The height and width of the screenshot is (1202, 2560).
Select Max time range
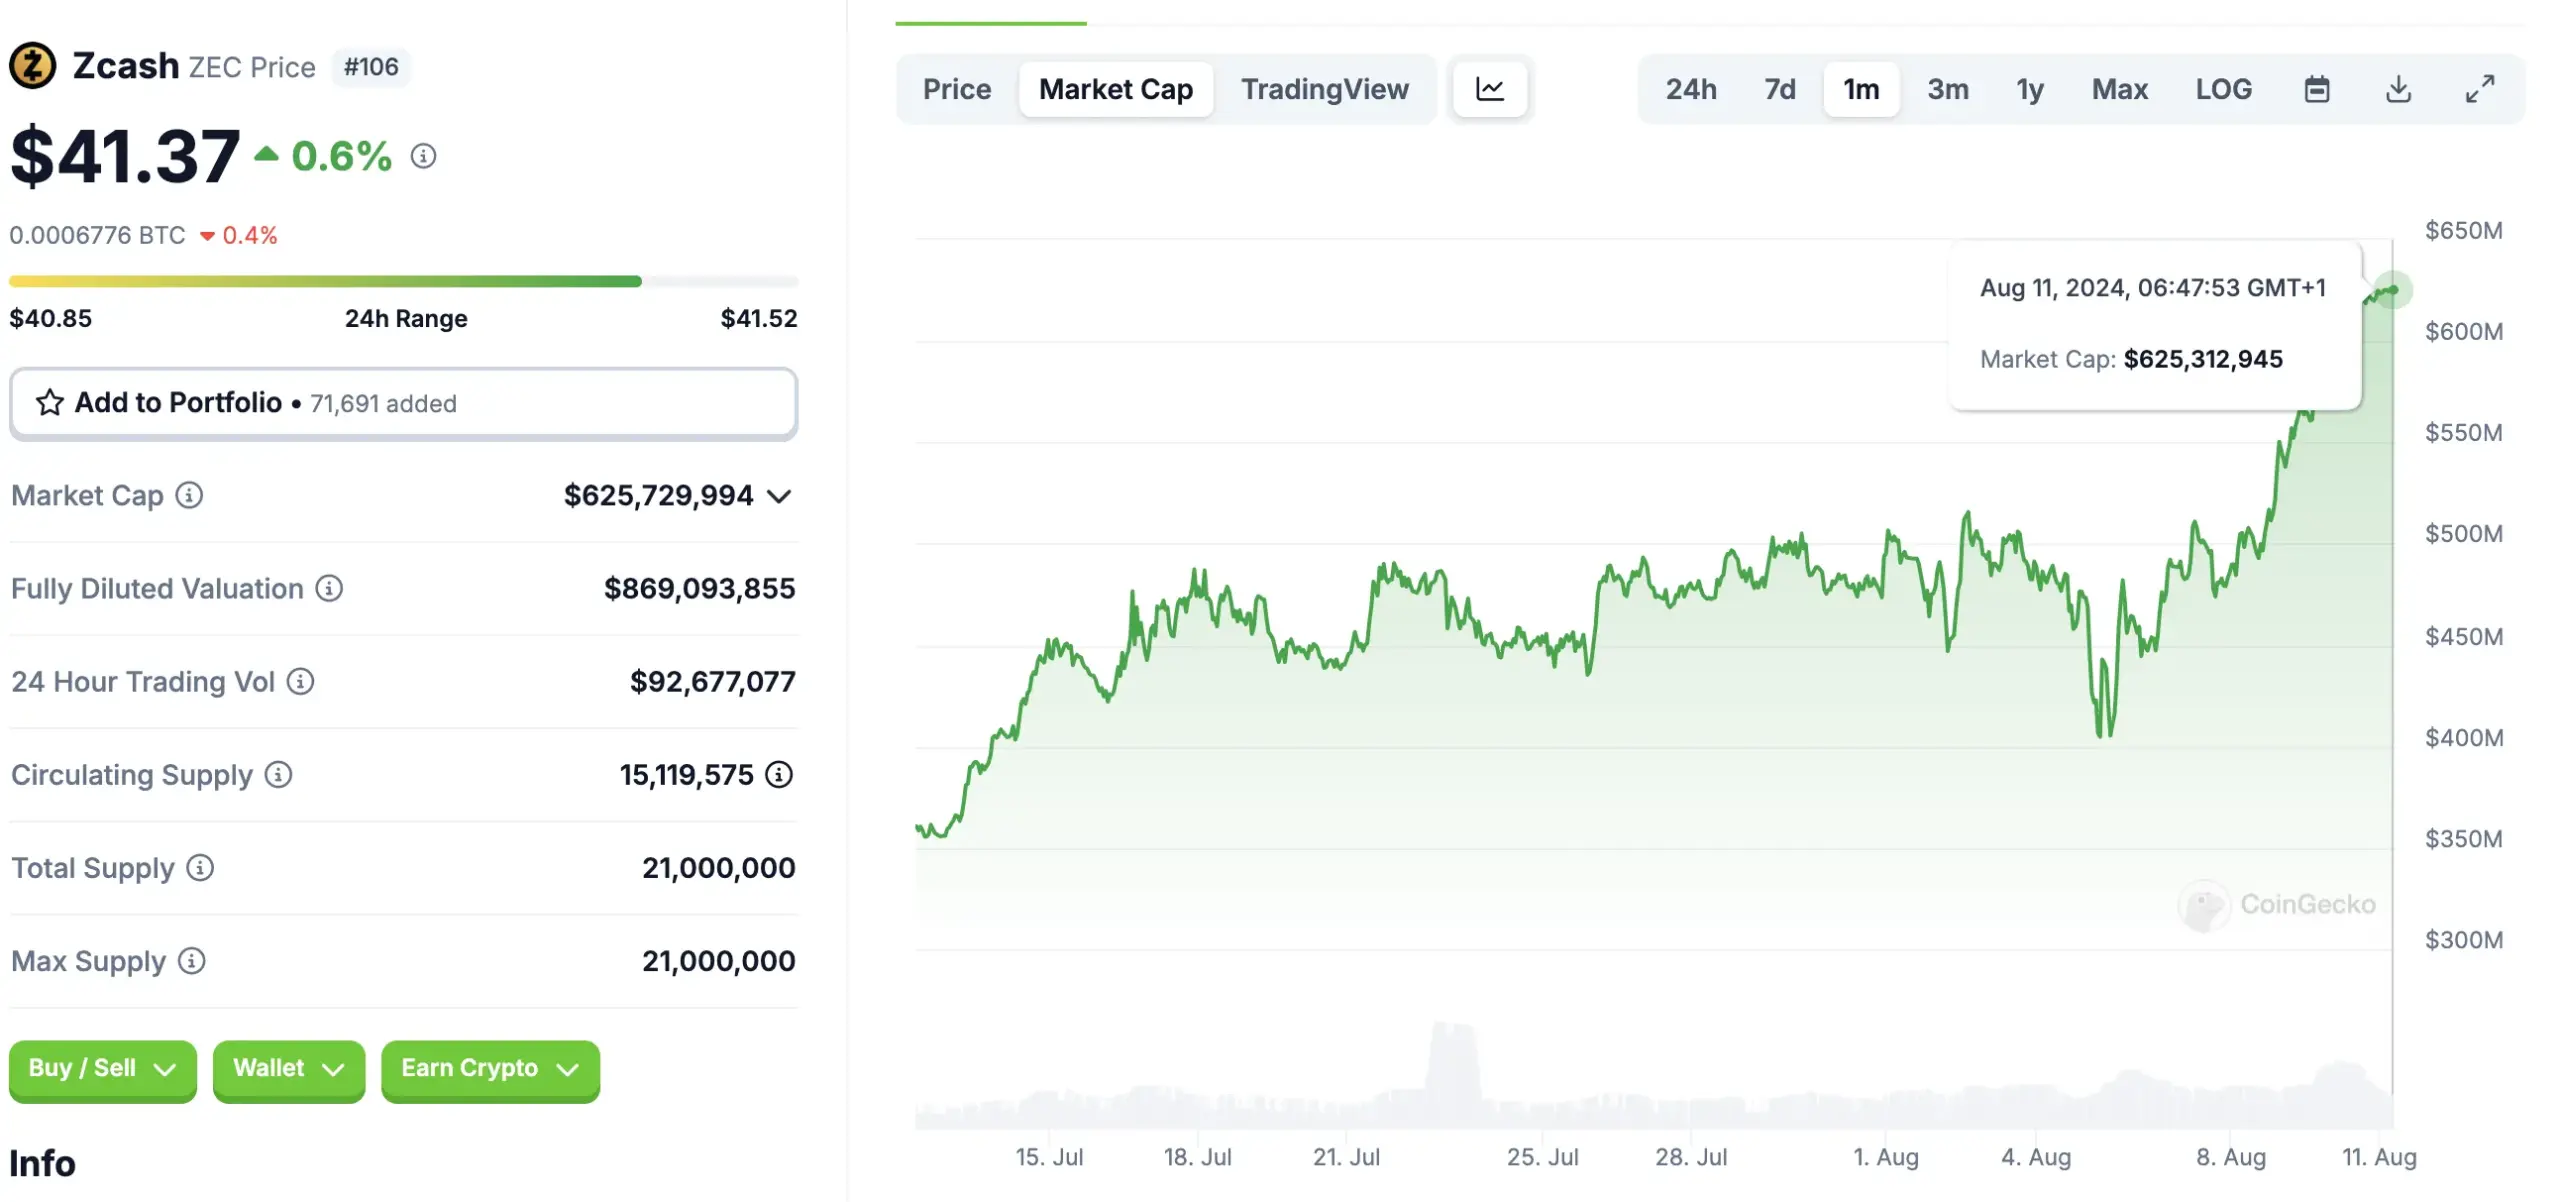[2119, 90]
